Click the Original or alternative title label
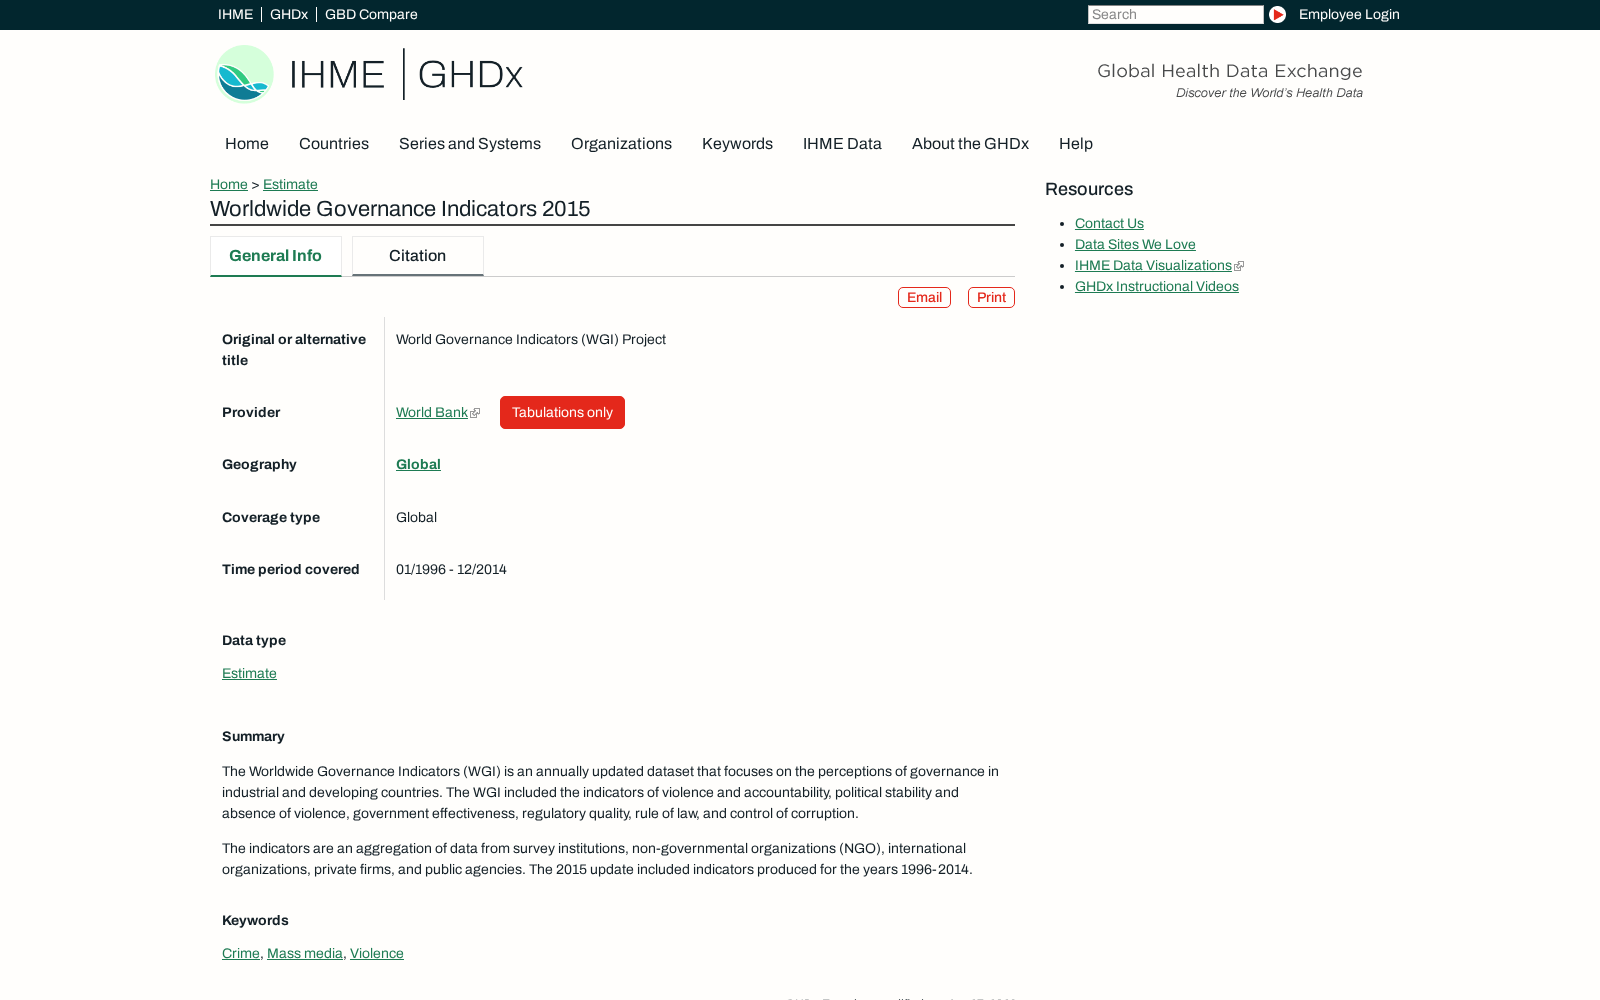This screenshot has height=1000, width=1600. [294, 350]
